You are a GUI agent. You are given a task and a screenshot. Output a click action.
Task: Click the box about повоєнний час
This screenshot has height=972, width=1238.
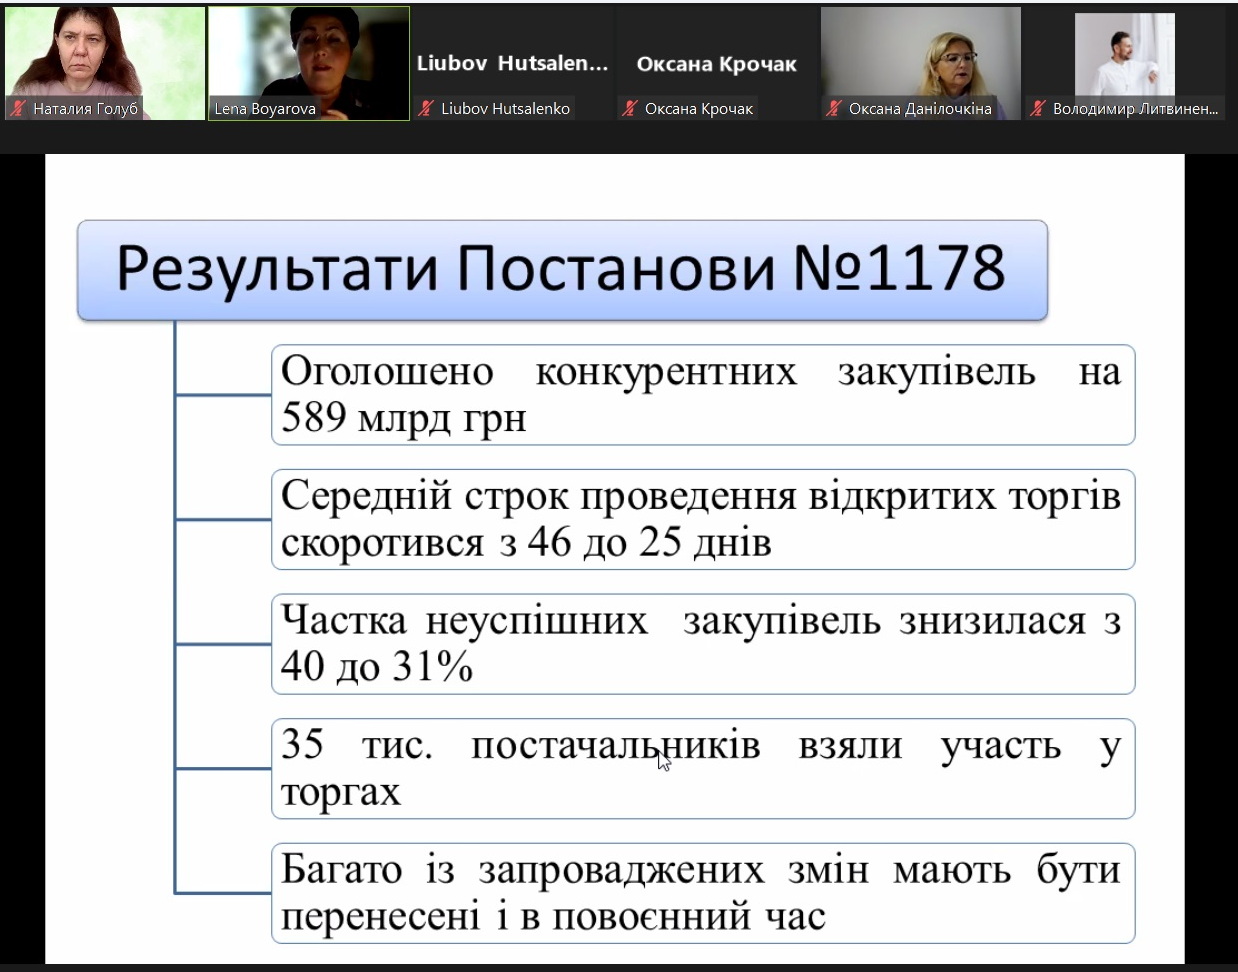click(702, 892)
